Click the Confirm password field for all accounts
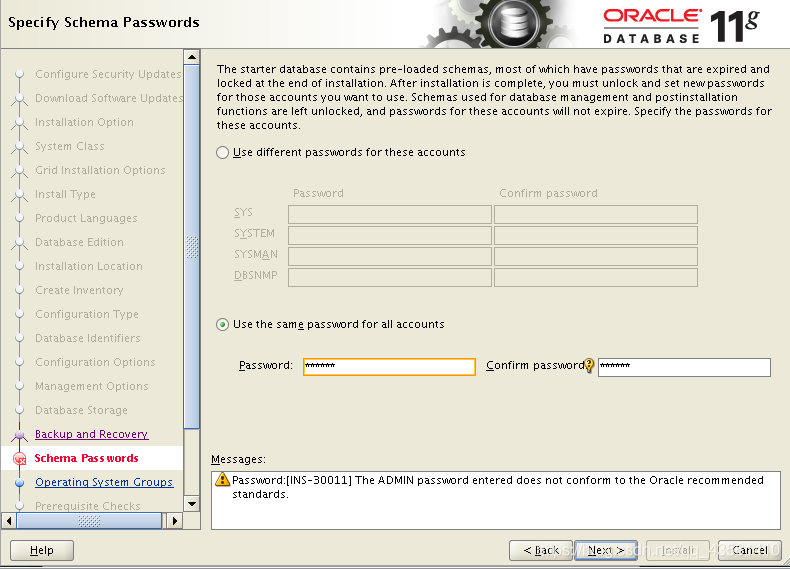The height and width of the screenshot is (569, 790). point(684,367)
